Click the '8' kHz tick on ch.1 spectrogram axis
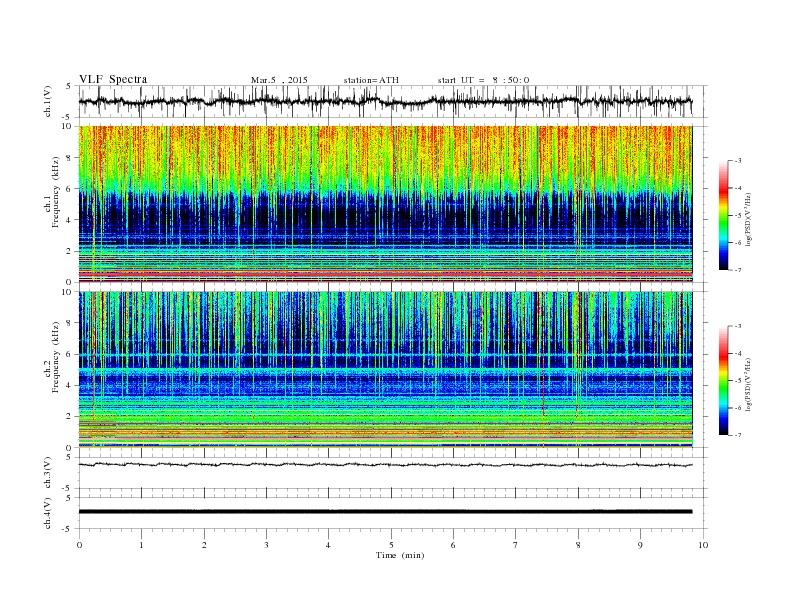Screen dimensions: 792x612 (x=69, y=158)
